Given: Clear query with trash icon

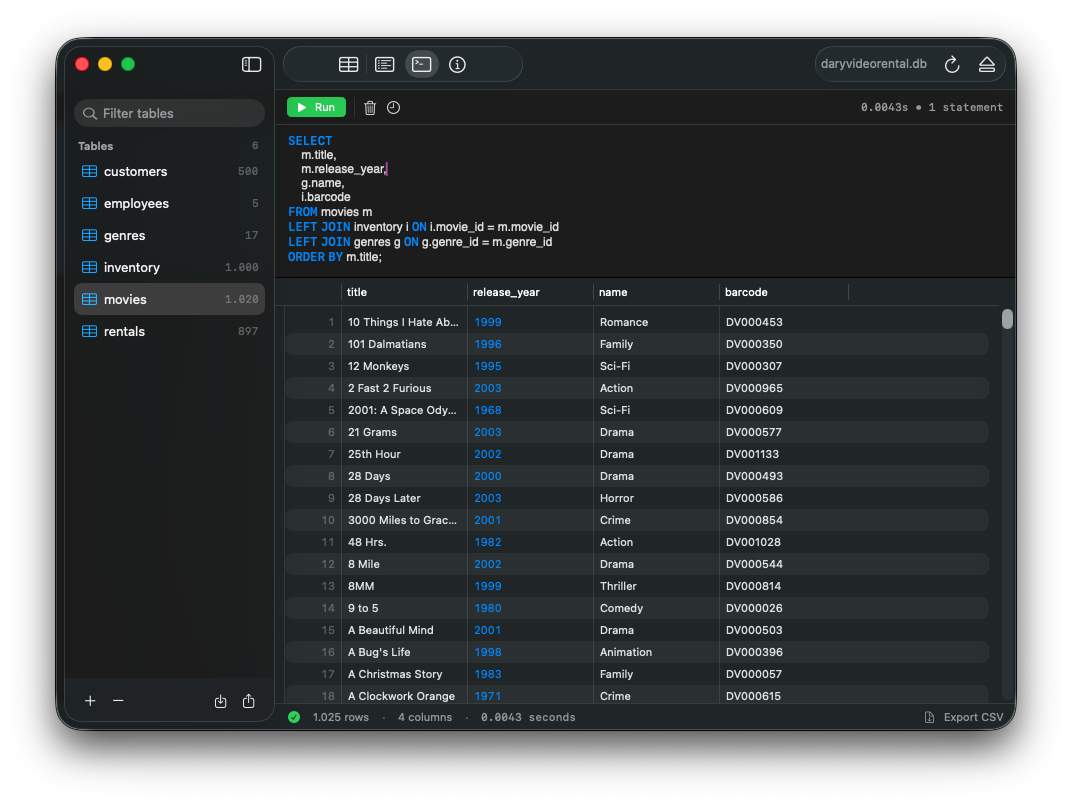Looking at the screenshot, I should point(370,107).
